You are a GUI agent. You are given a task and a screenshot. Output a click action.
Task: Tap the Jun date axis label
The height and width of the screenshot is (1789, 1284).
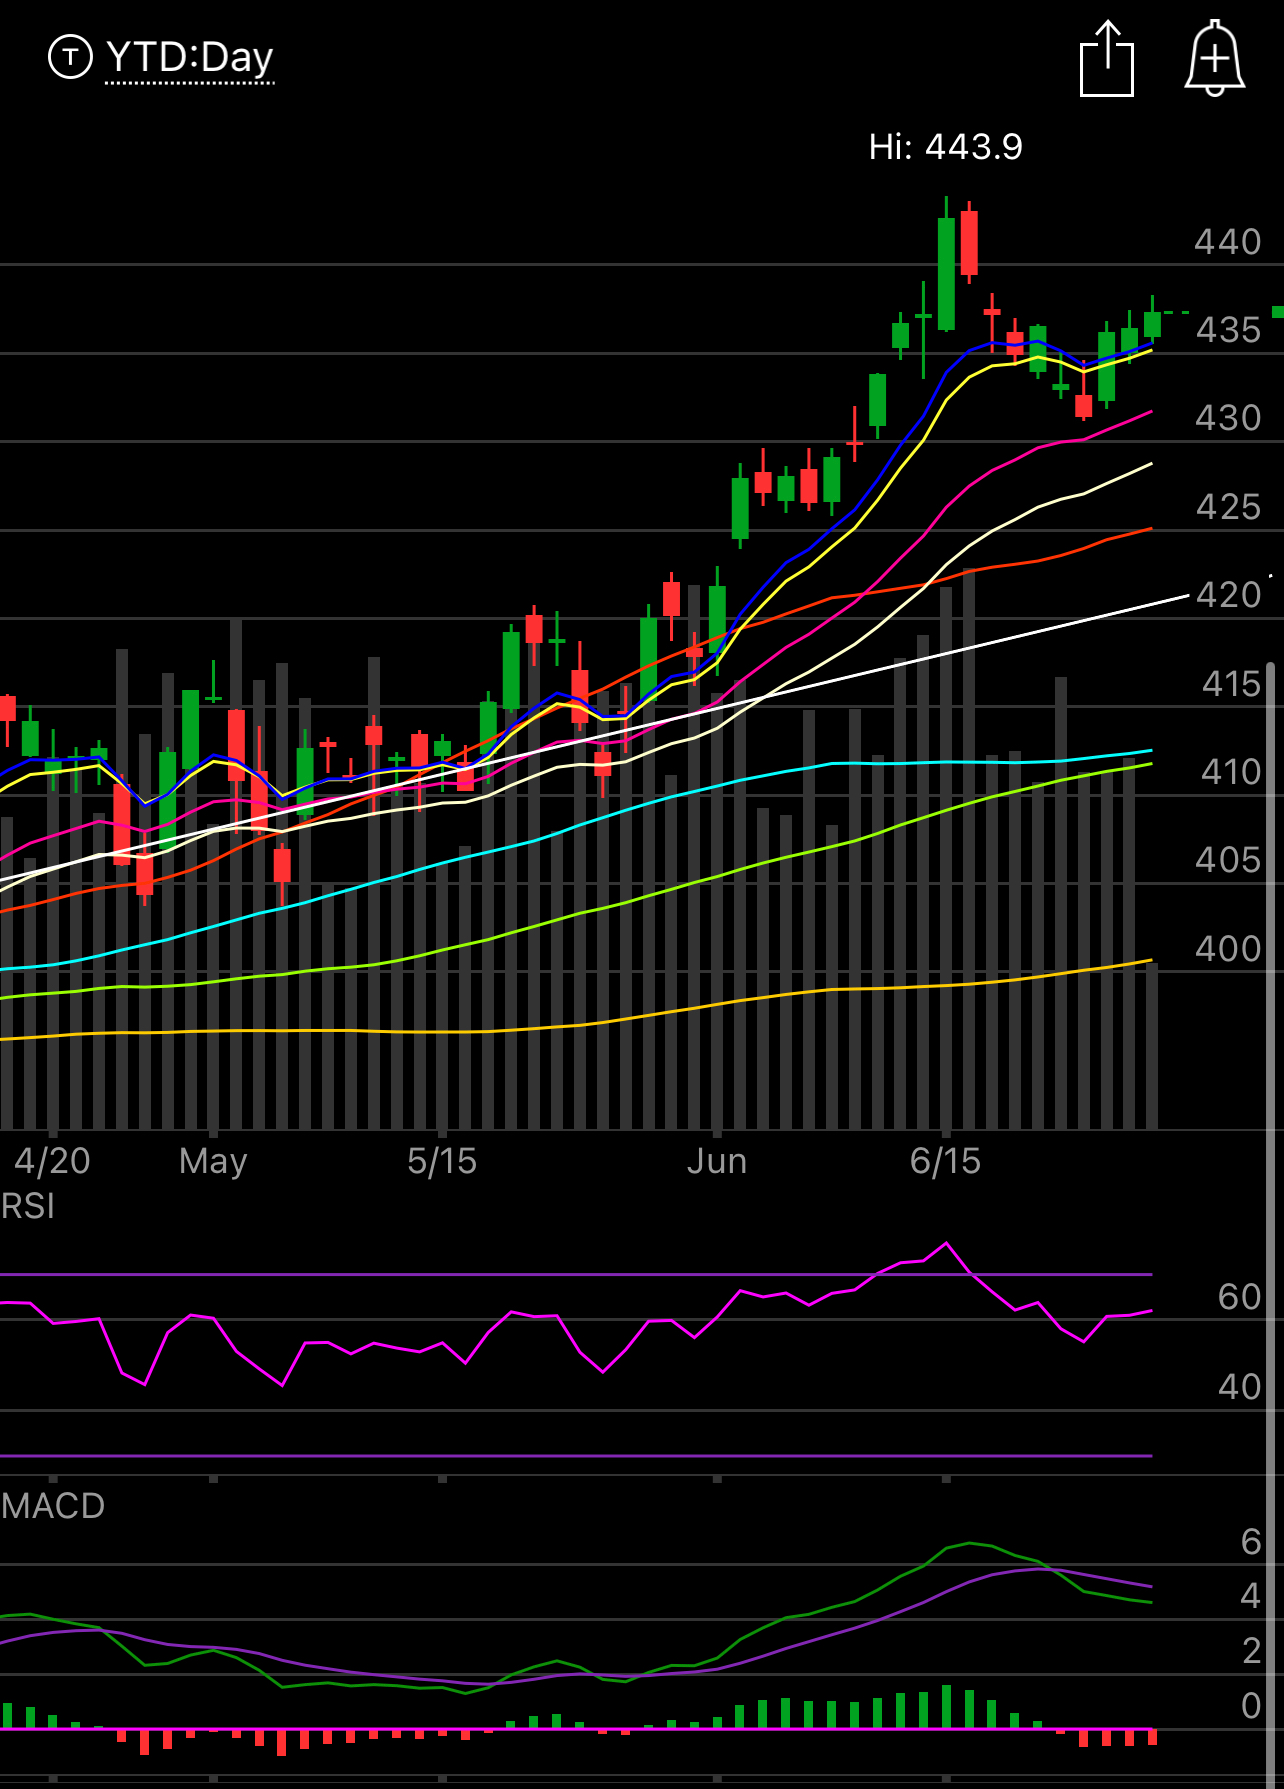tap(717, 1161)
